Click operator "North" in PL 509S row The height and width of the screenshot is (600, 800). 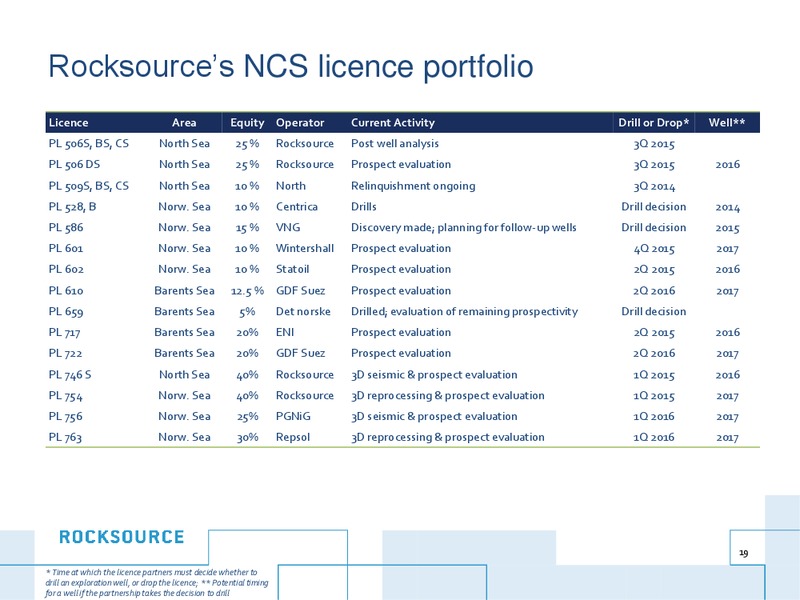(291, 186)
